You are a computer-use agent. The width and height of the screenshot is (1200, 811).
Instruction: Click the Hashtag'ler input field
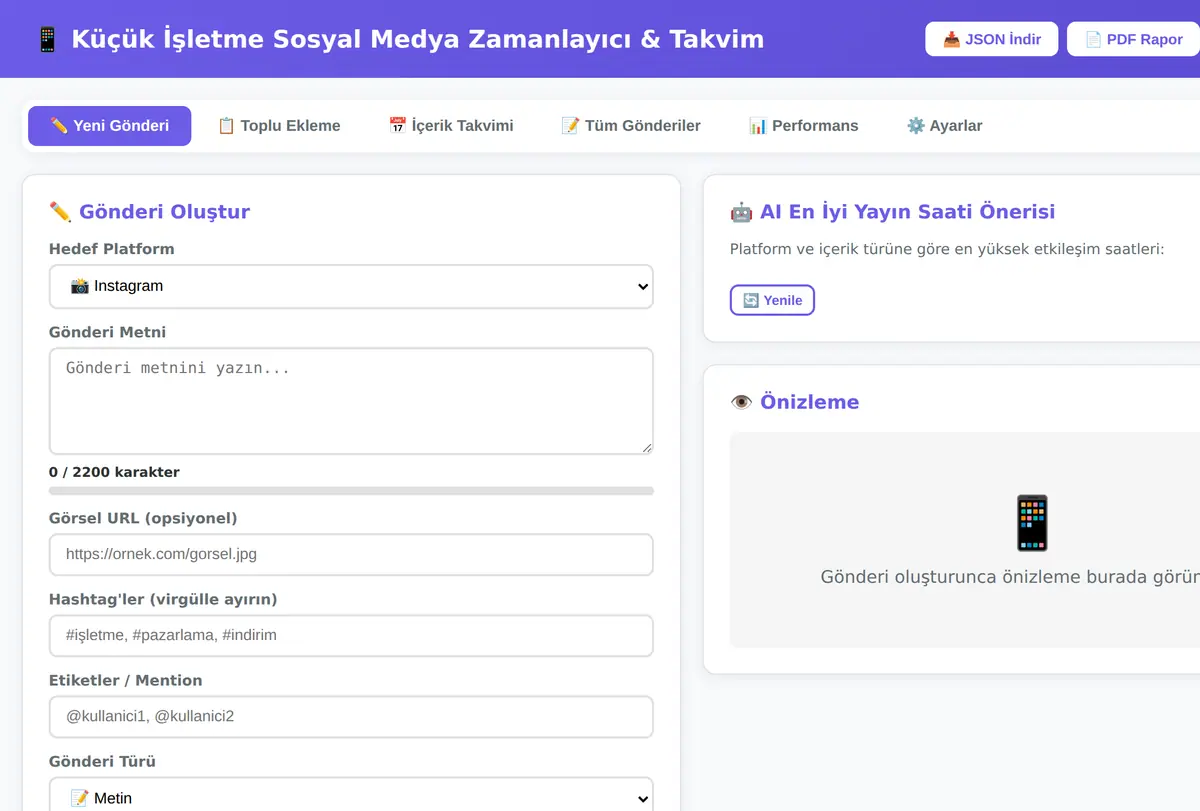point(351,635)
